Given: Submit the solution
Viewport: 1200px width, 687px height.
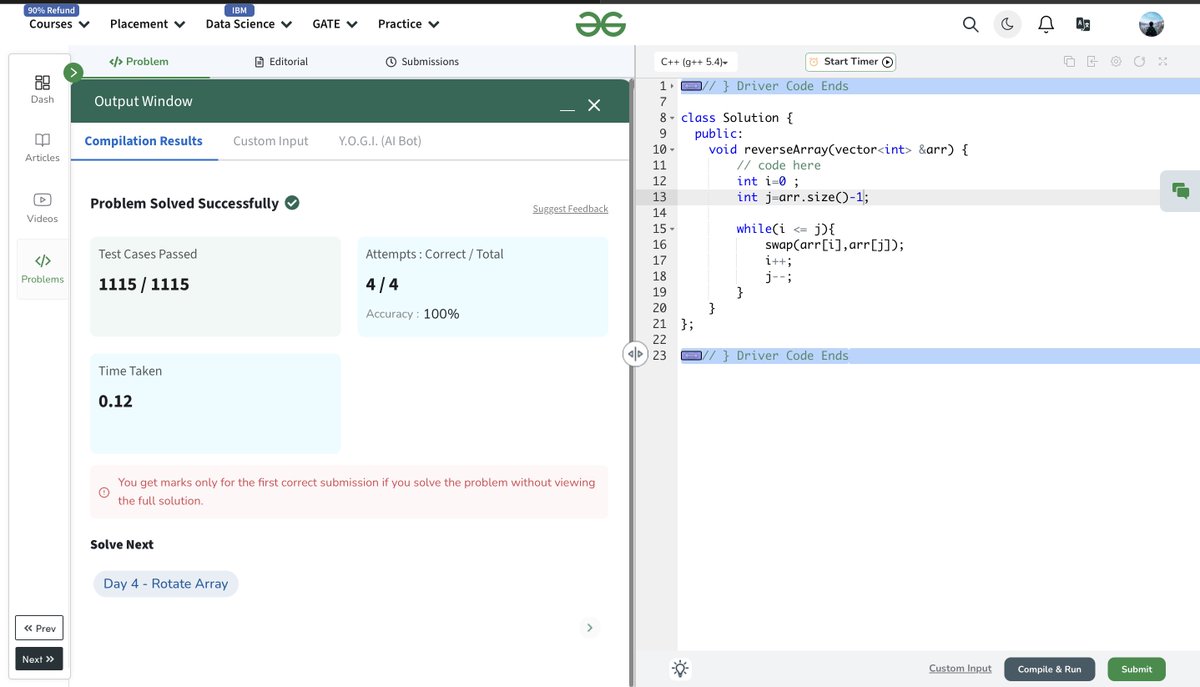Looking at the screenshot, I should (x=1136, y=669).
